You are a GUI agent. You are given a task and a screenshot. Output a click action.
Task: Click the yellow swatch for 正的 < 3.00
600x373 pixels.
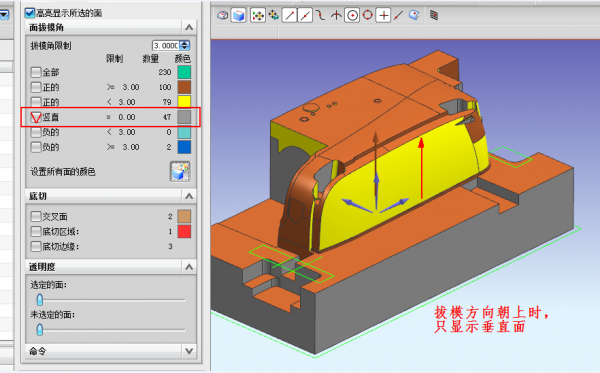(x=184, y=102)
